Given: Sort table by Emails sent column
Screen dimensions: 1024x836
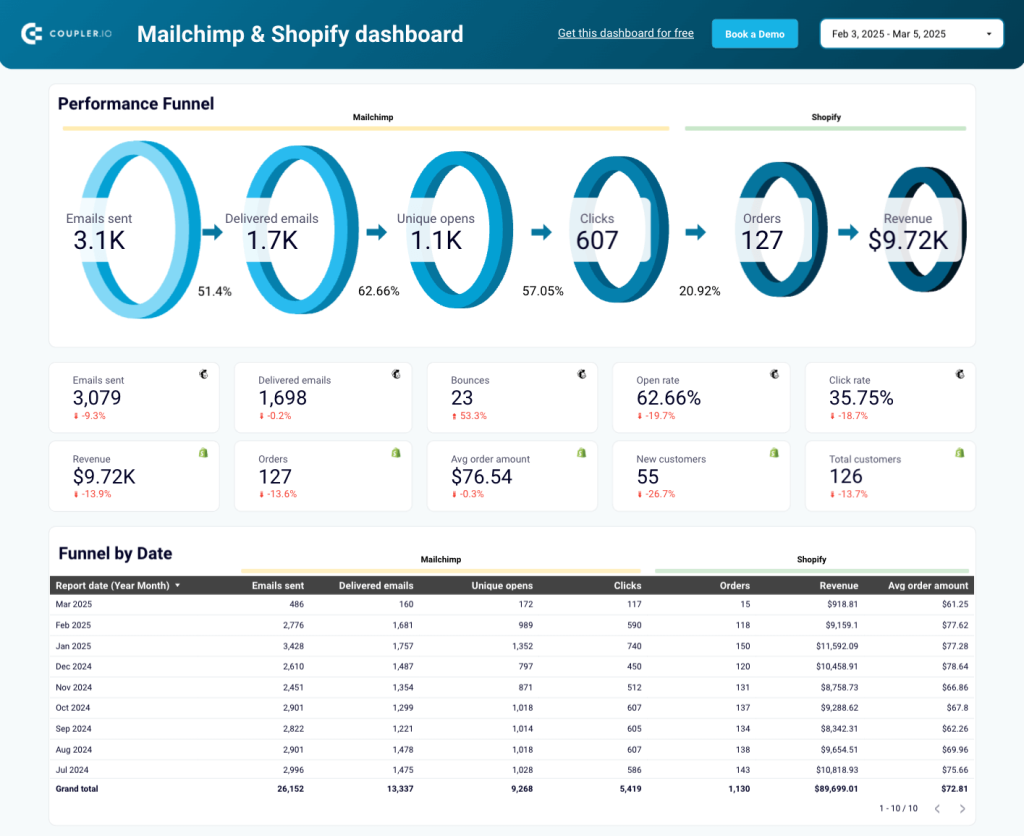Looking at the screenshot, I should coord(278,586).
